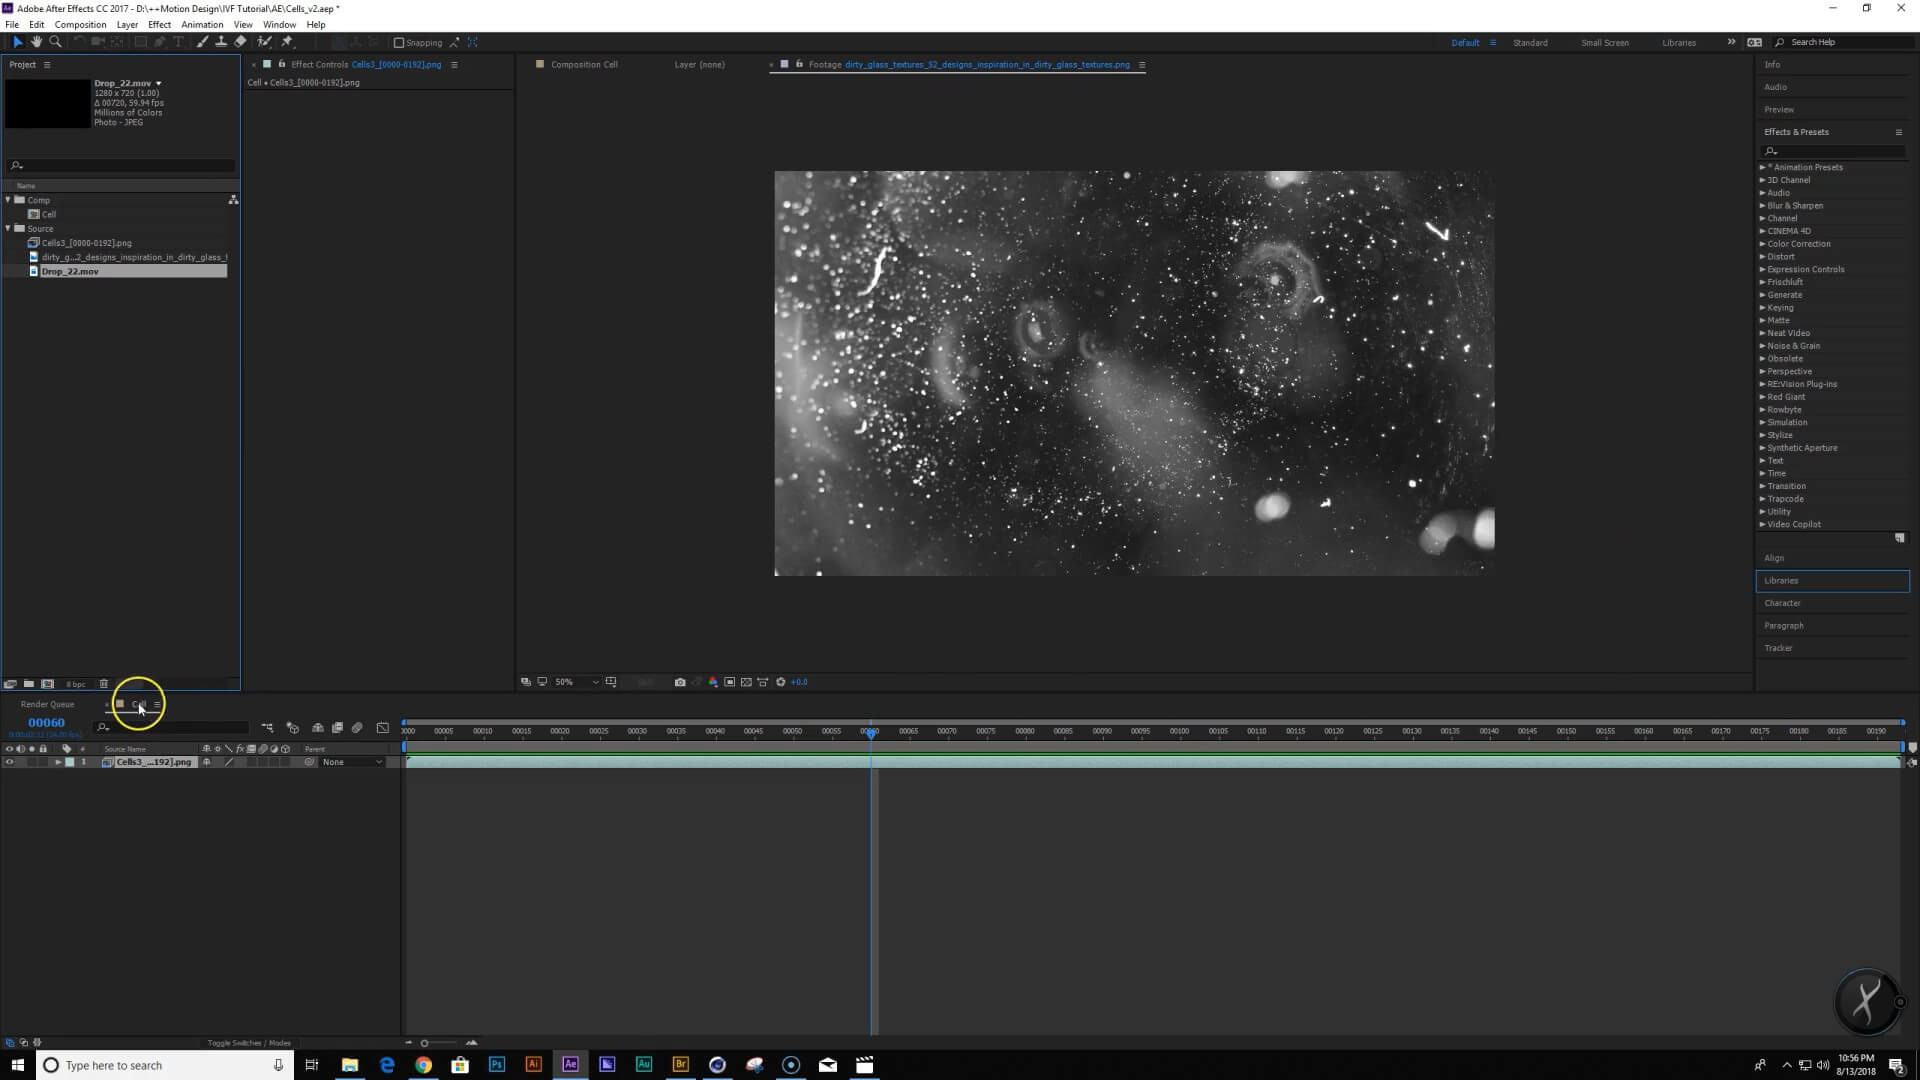The image size is (1920, 1080).
Task: Click Toggle Switches / Modes button
Action: click(x=249, y=1043)
